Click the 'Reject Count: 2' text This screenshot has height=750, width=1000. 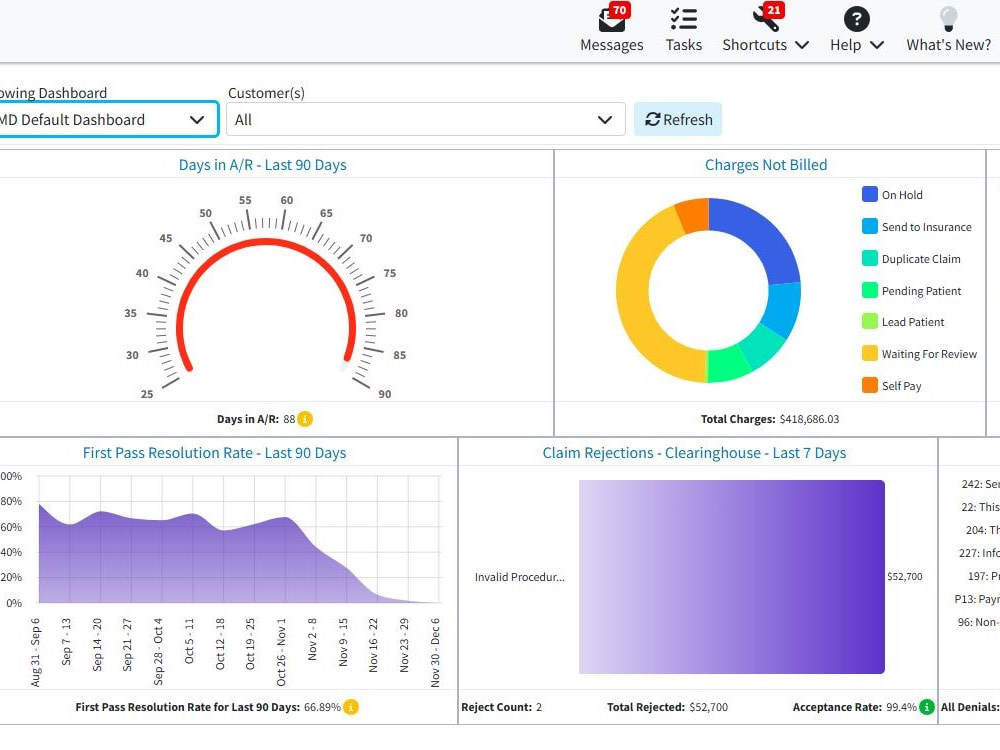(501, 707)
